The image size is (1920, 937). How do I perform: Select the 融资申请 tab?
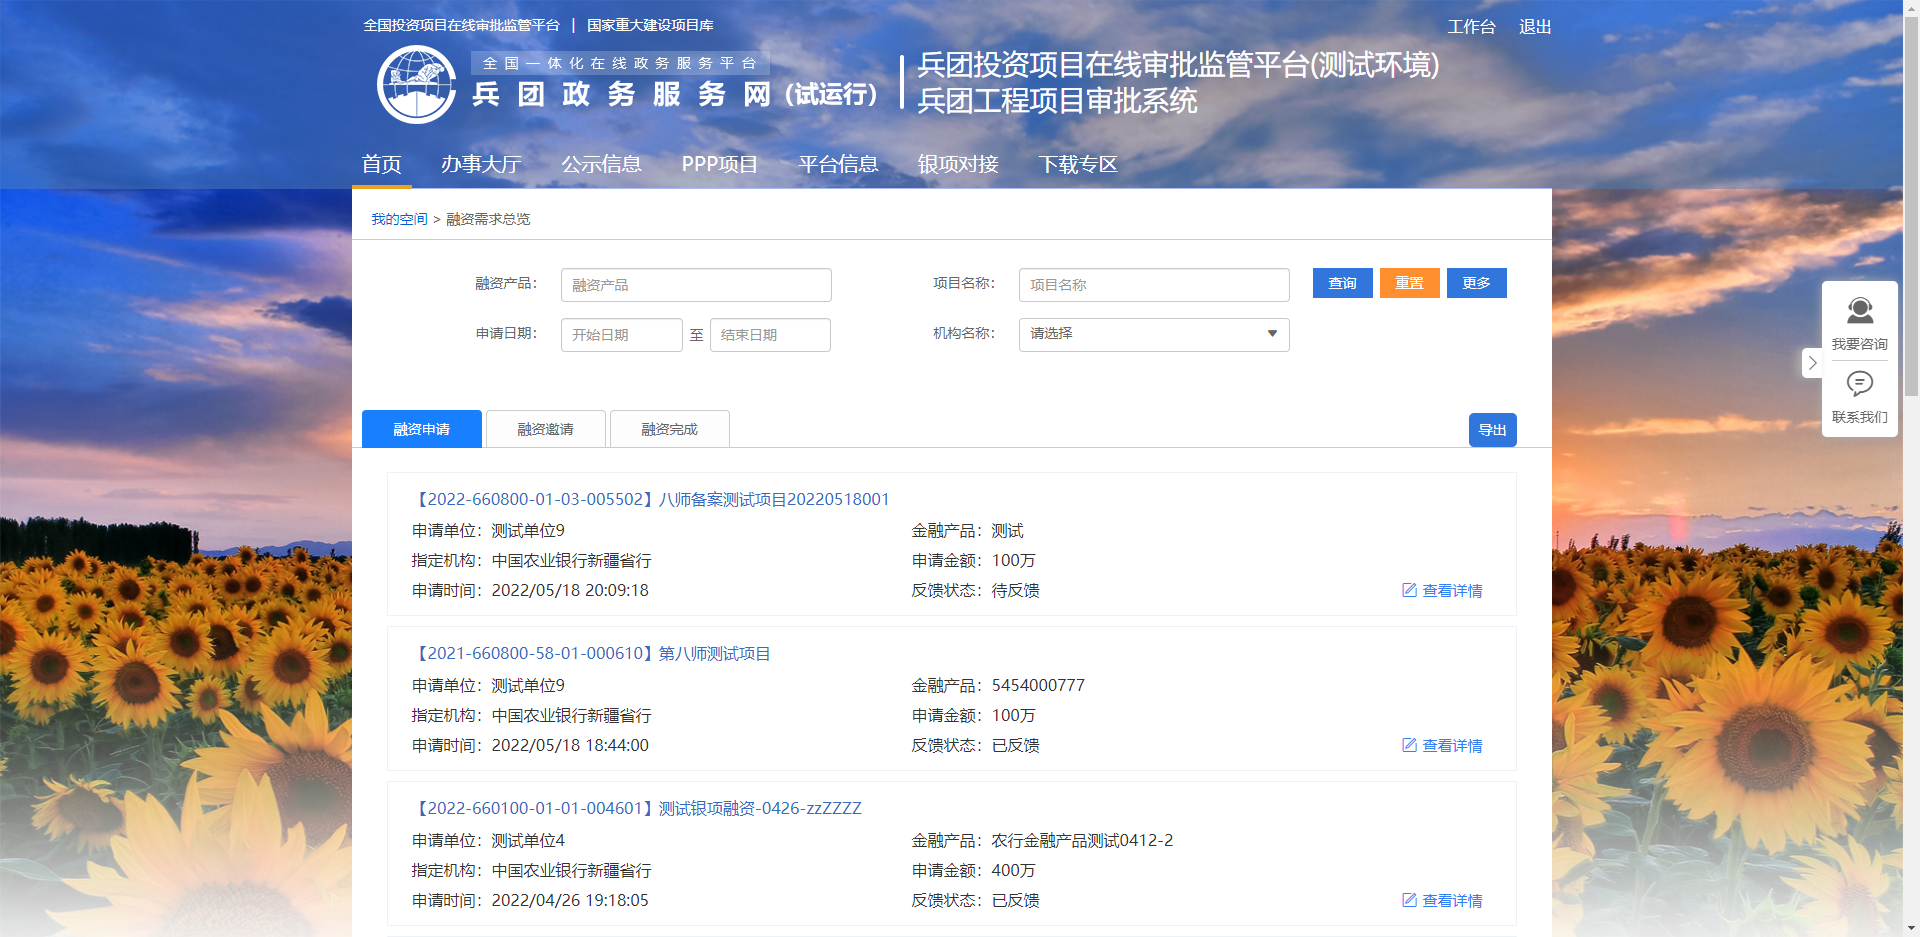coord(421,429)
